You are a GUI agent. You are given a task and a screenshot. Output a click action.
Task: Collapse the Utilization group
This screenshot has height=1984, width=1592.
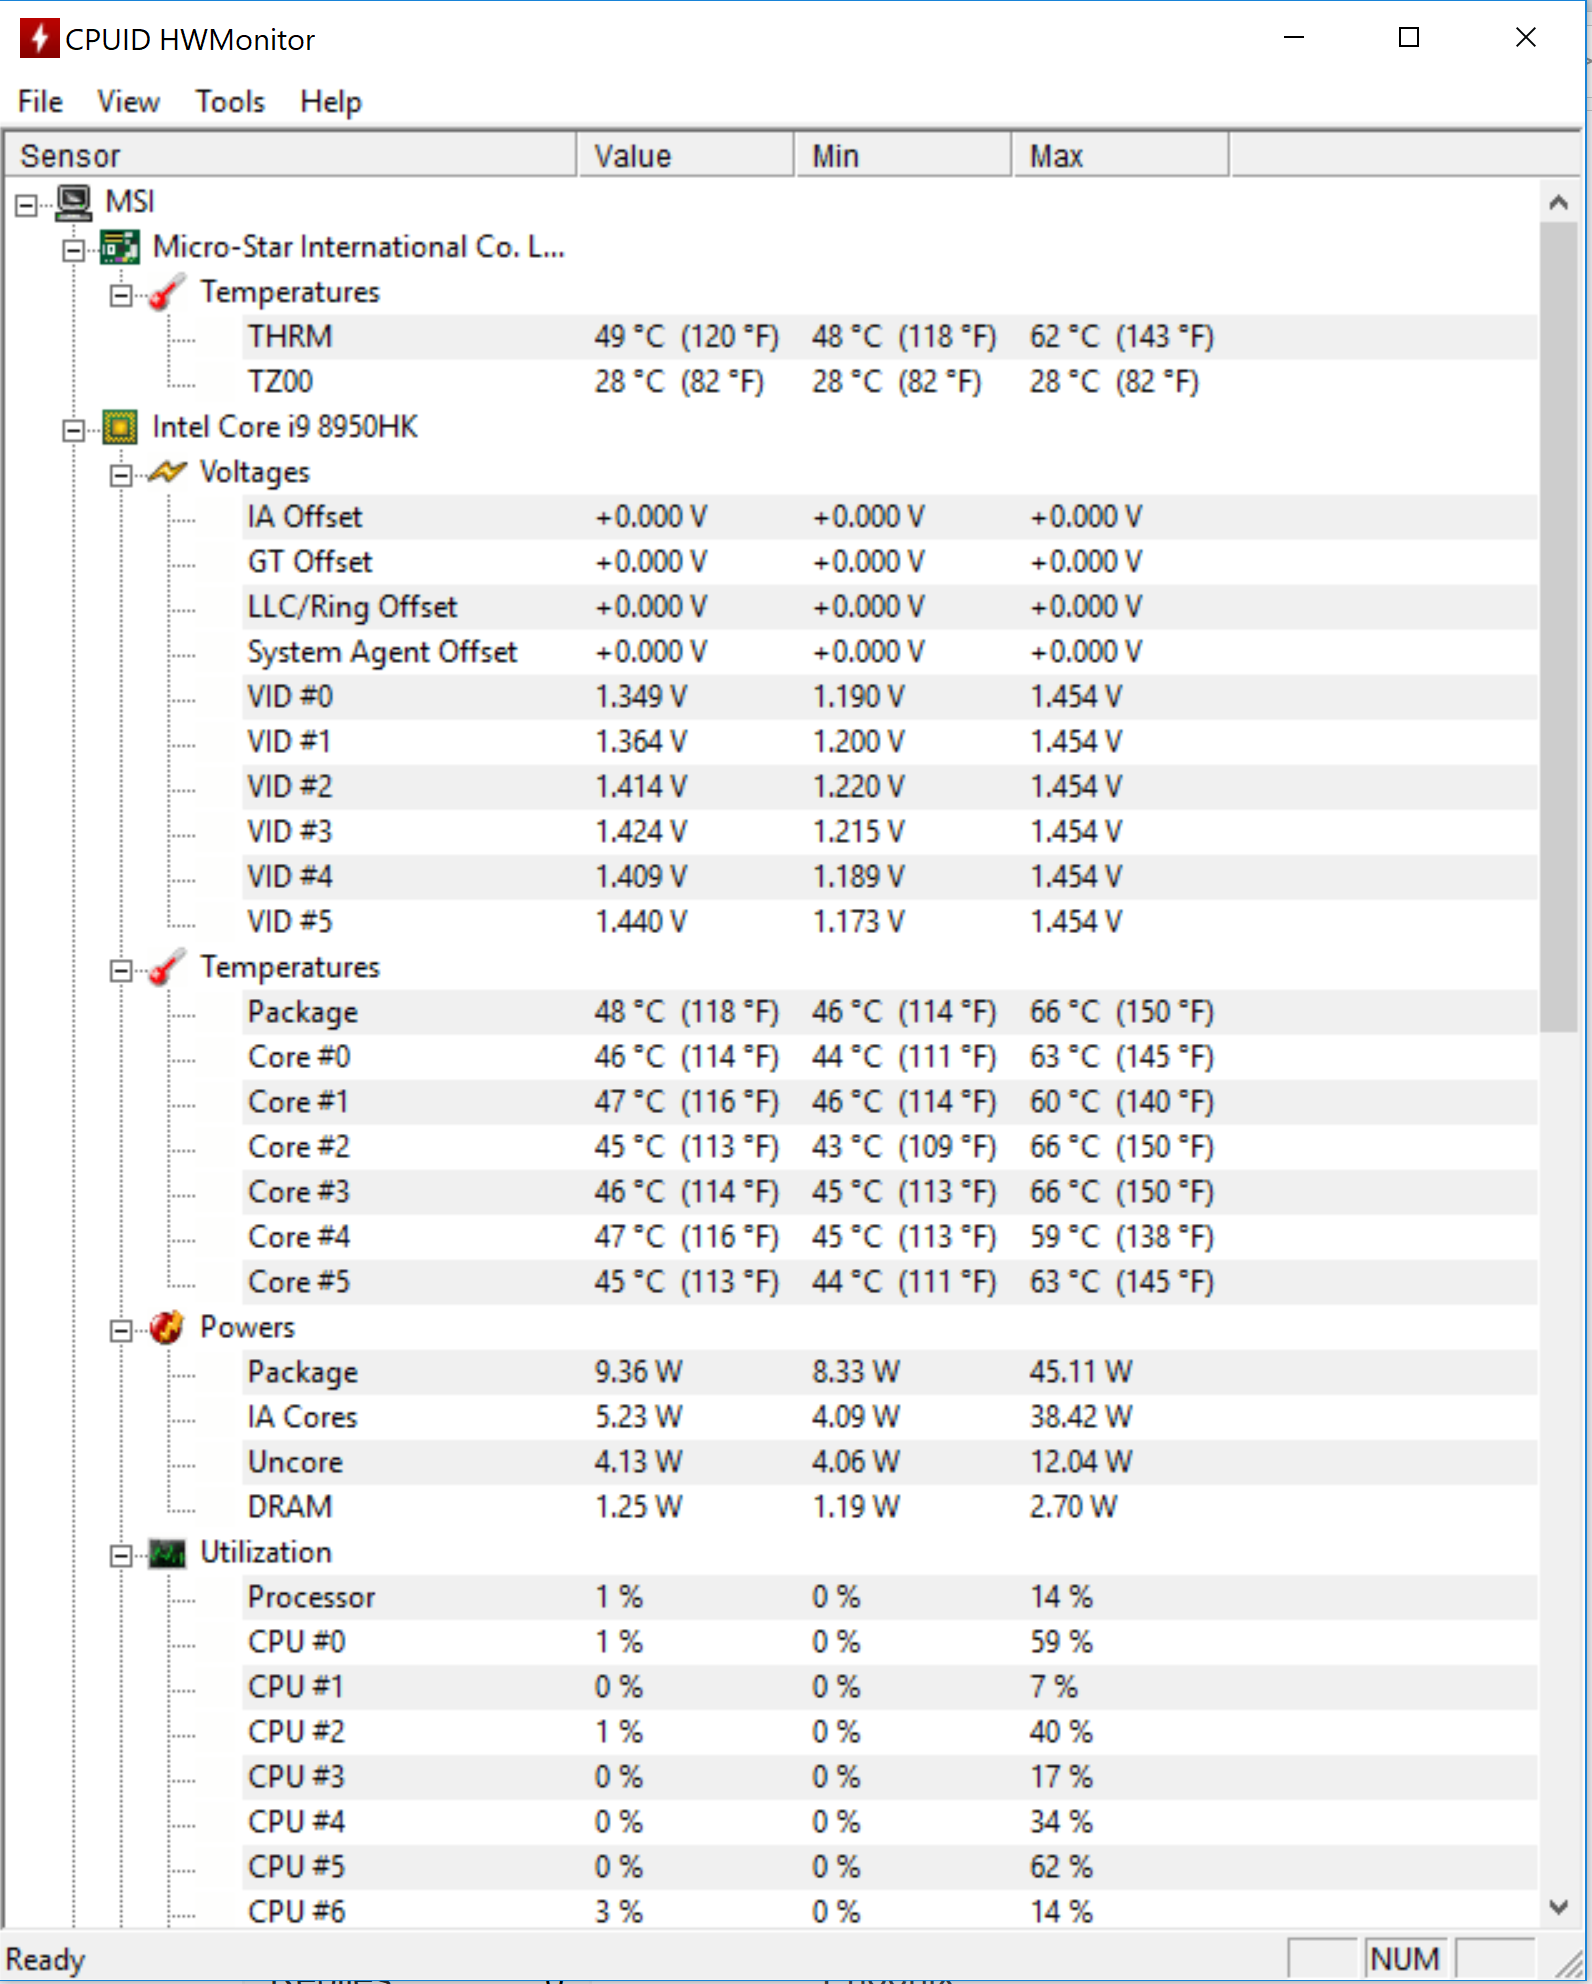coord(121,1555)
